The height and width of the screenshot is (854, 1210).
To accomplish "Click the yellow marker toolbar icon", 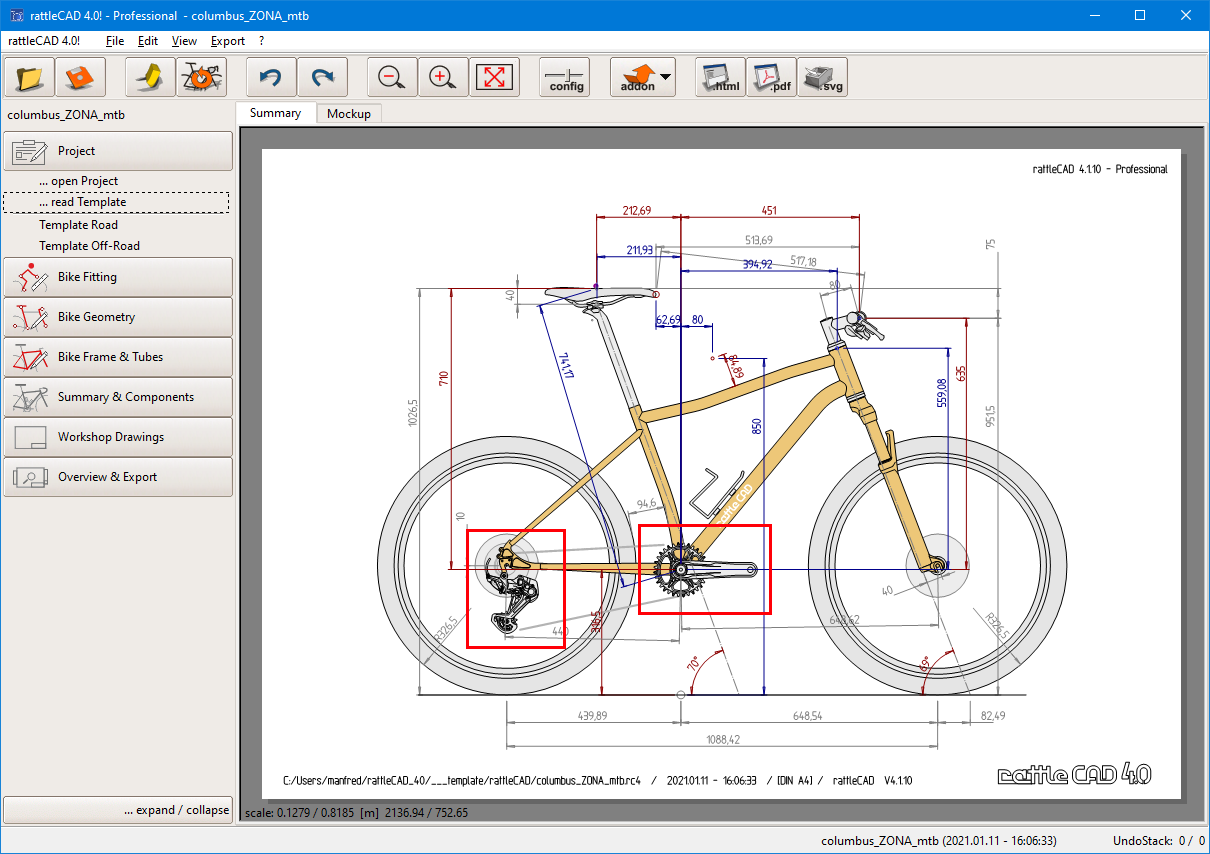I will 151,77.
